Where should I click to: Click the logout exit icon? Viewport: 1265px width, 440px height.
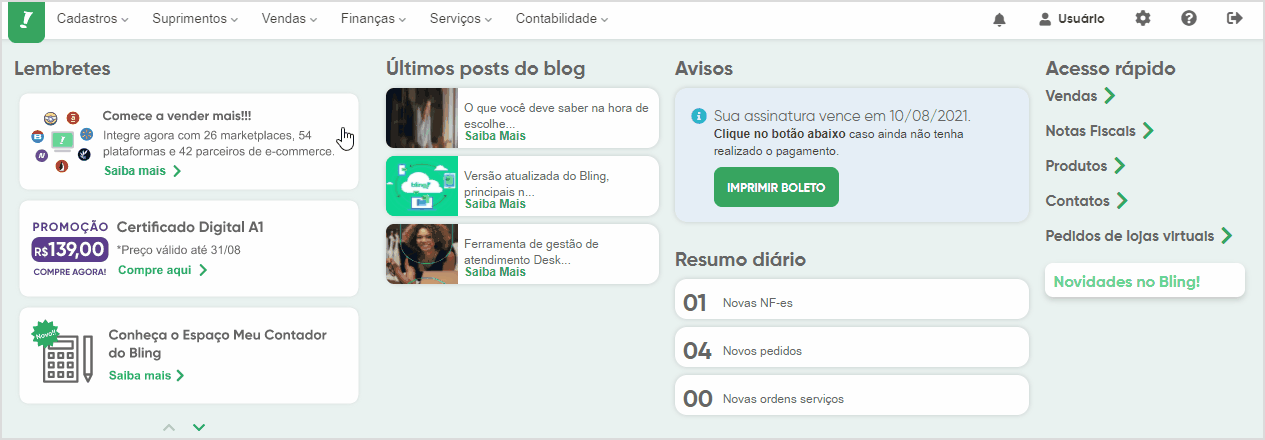pyautogui.click(x=1235, y=19)
